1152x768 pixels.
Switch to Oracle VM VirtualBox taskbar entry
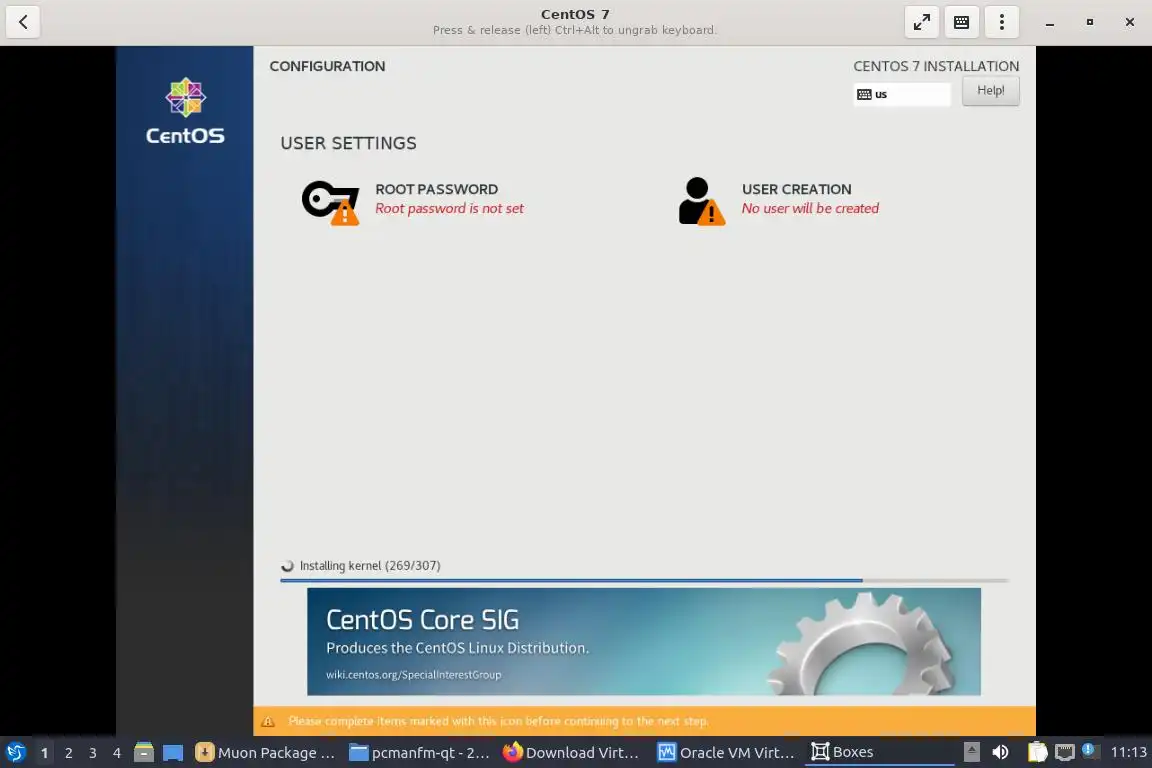tap(726, 753)
